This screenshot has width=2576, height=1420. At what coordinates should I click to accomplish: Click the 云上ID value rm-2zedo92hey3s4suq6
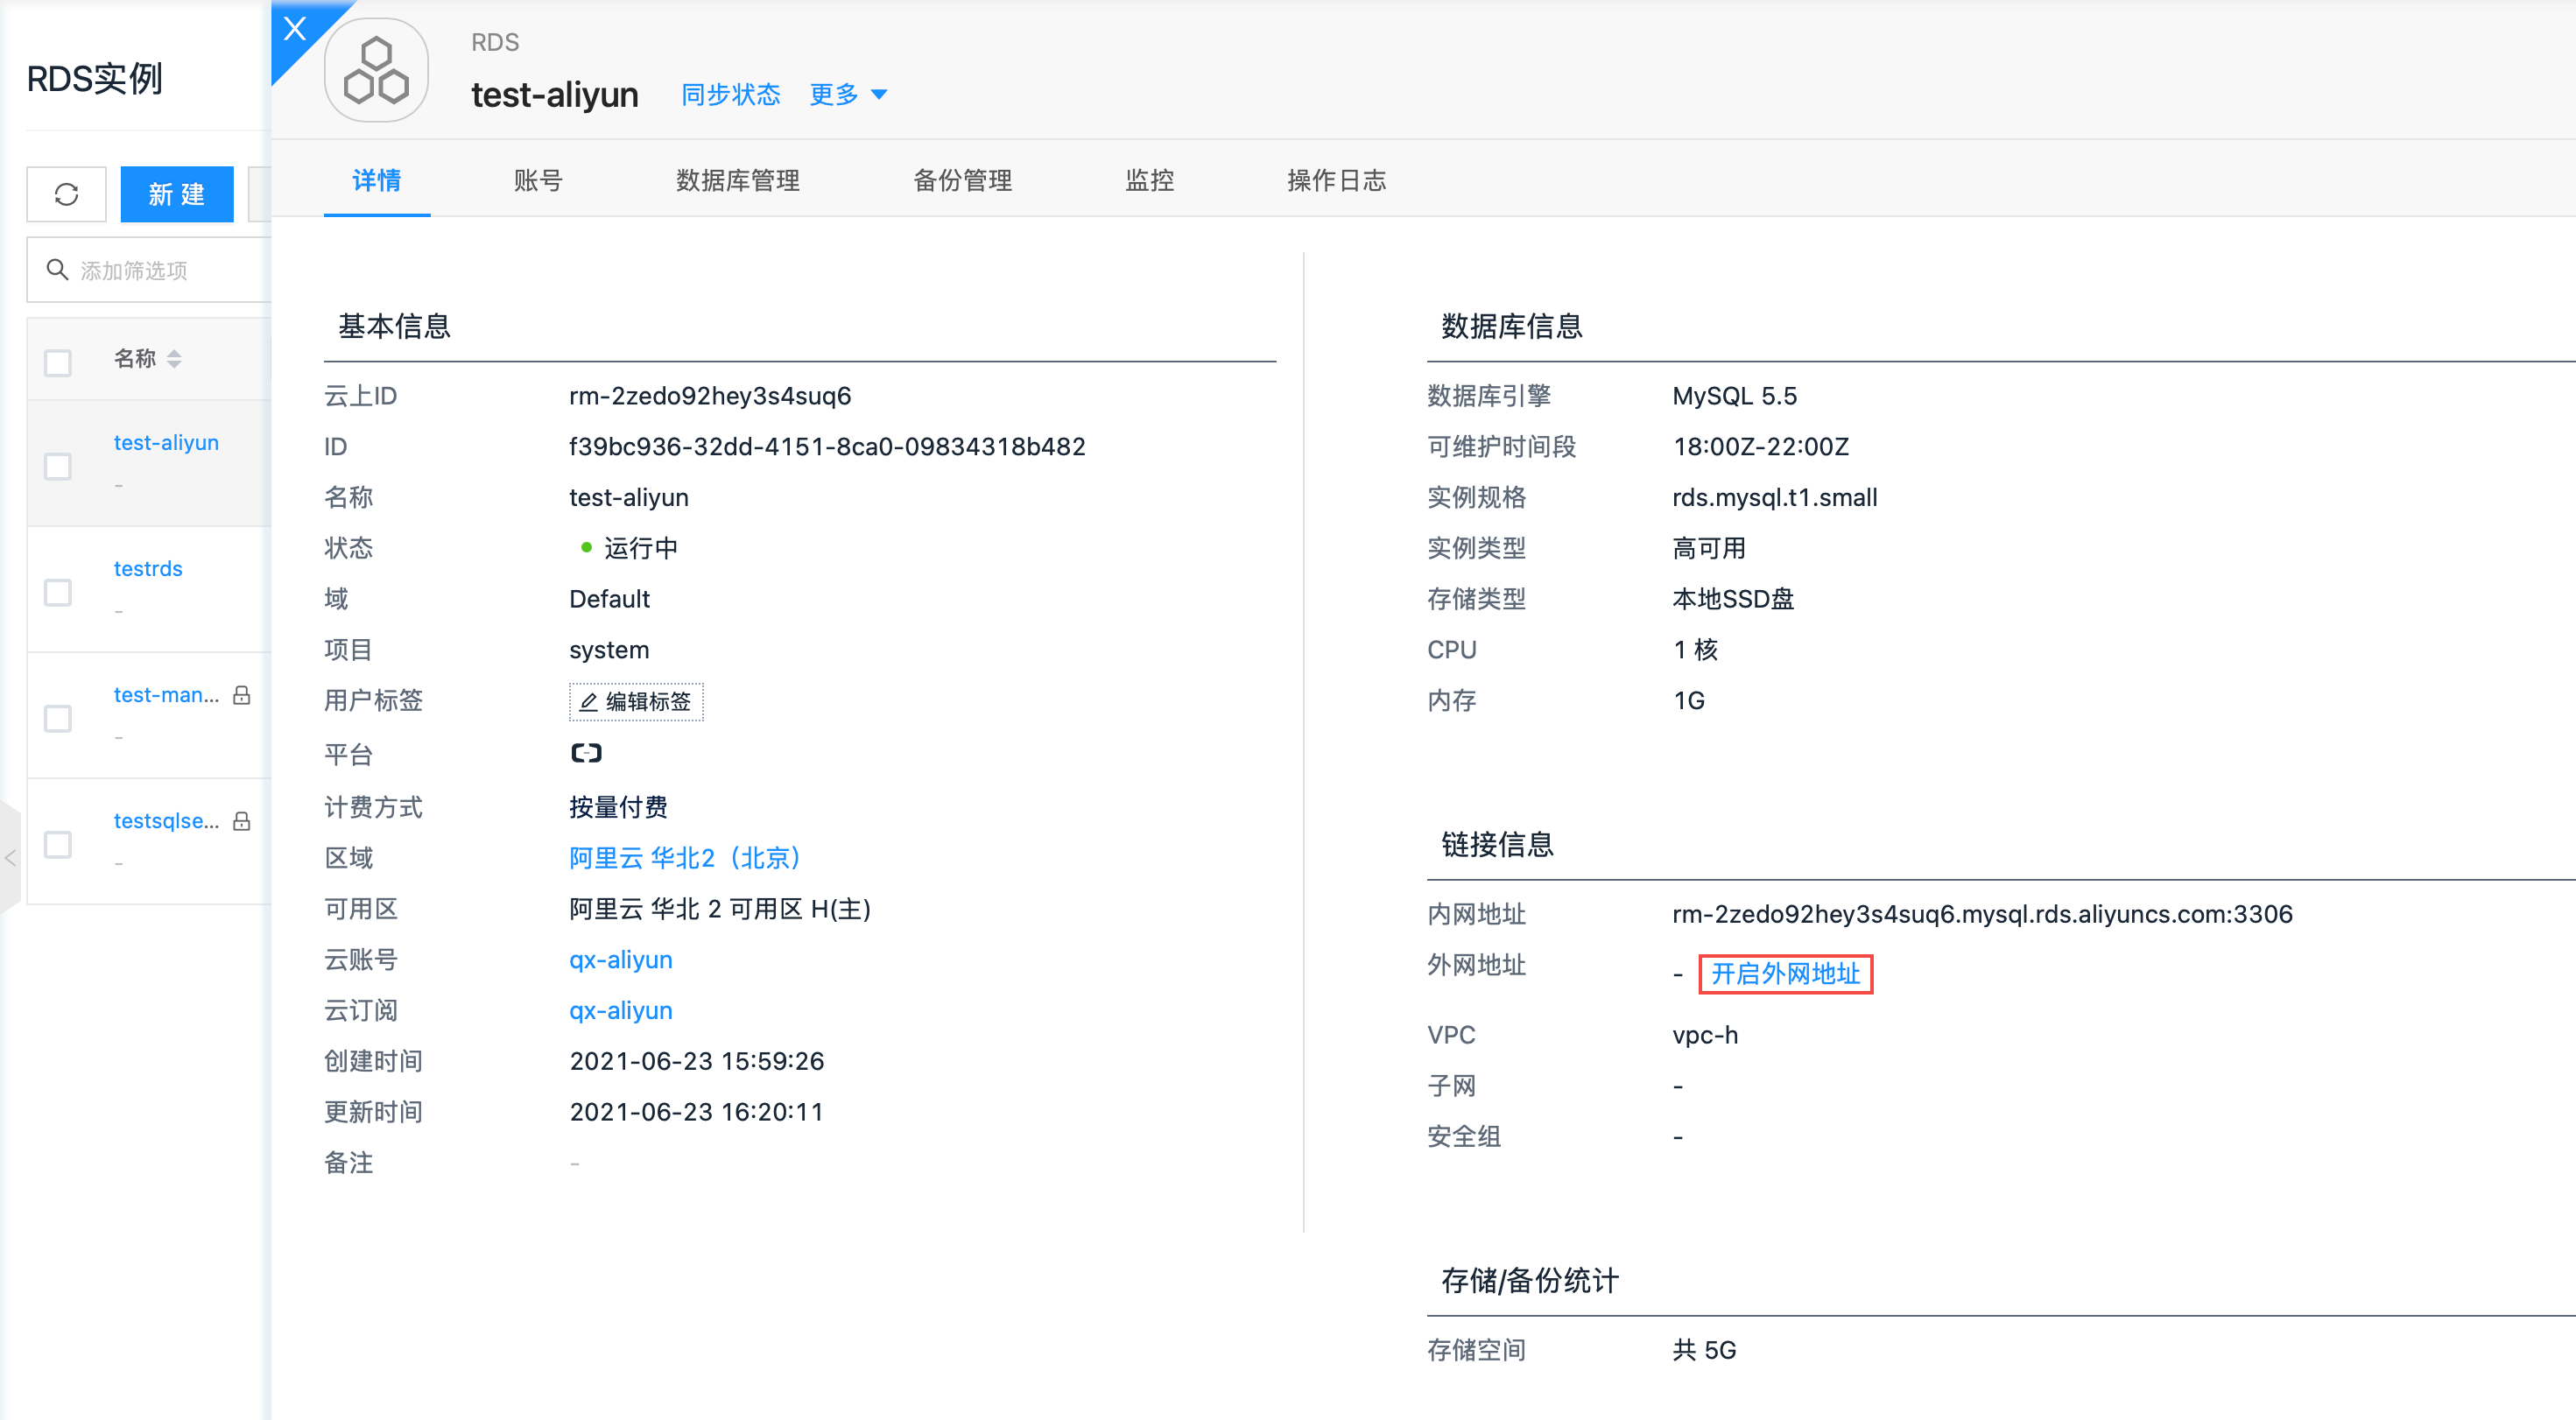click(x=710, y=396)
